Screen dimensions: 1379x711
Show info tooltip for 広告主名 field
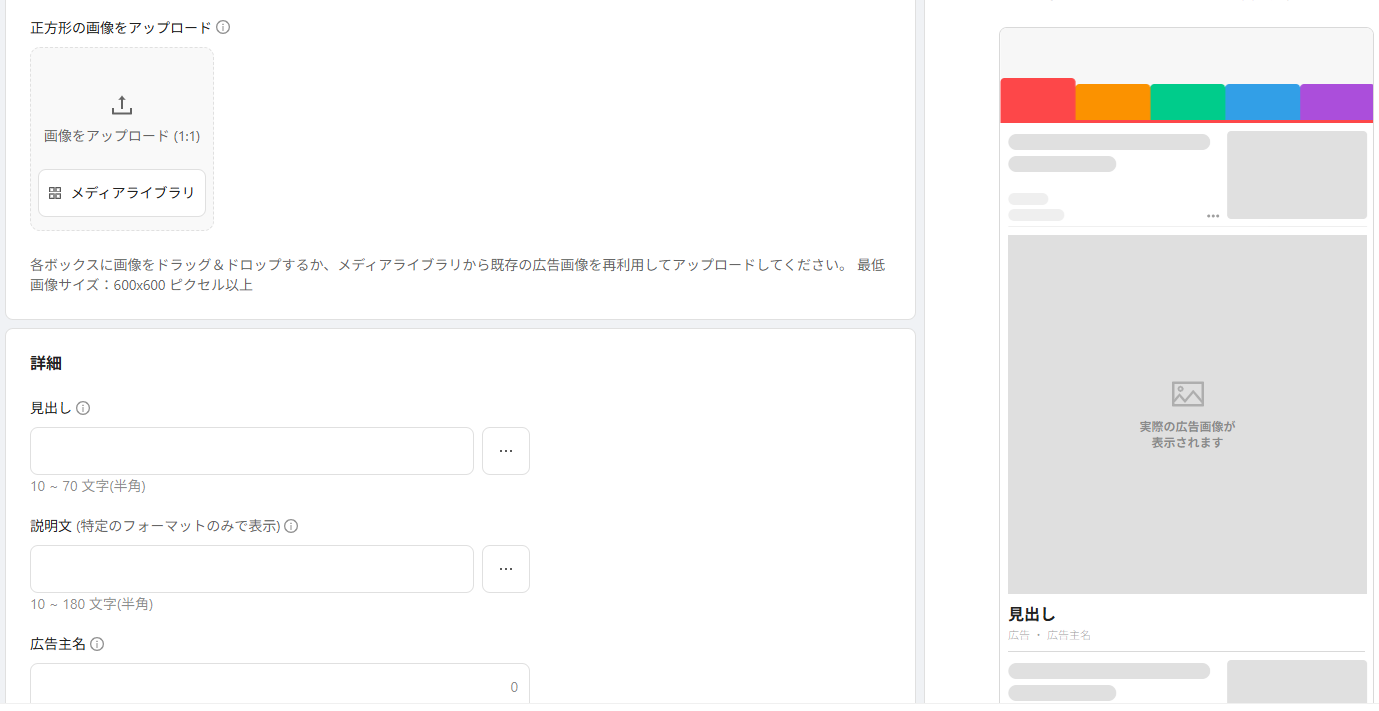point(97,644)
